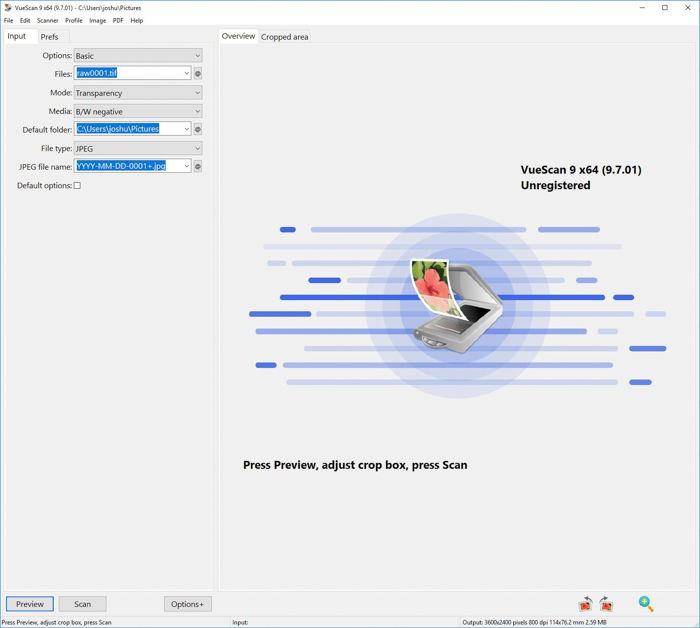Click the Scan button

pos(83,604)
